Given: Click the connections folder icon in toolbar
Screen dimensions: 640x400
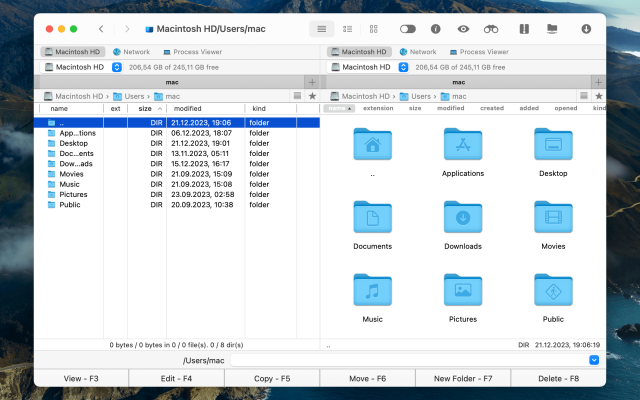Looking at the screenshot, I should pyautogui.click(x=552, y=29).
